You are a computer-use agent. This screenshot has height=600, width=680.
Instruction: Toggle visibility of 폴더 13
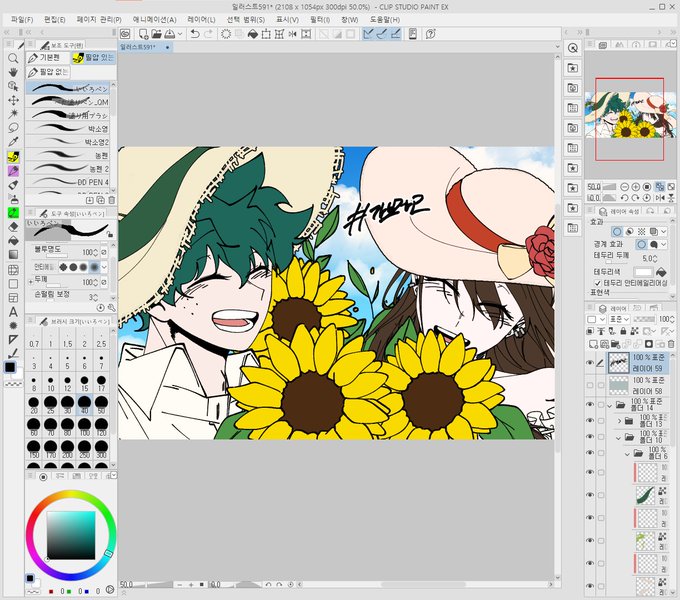pos(590,421)
